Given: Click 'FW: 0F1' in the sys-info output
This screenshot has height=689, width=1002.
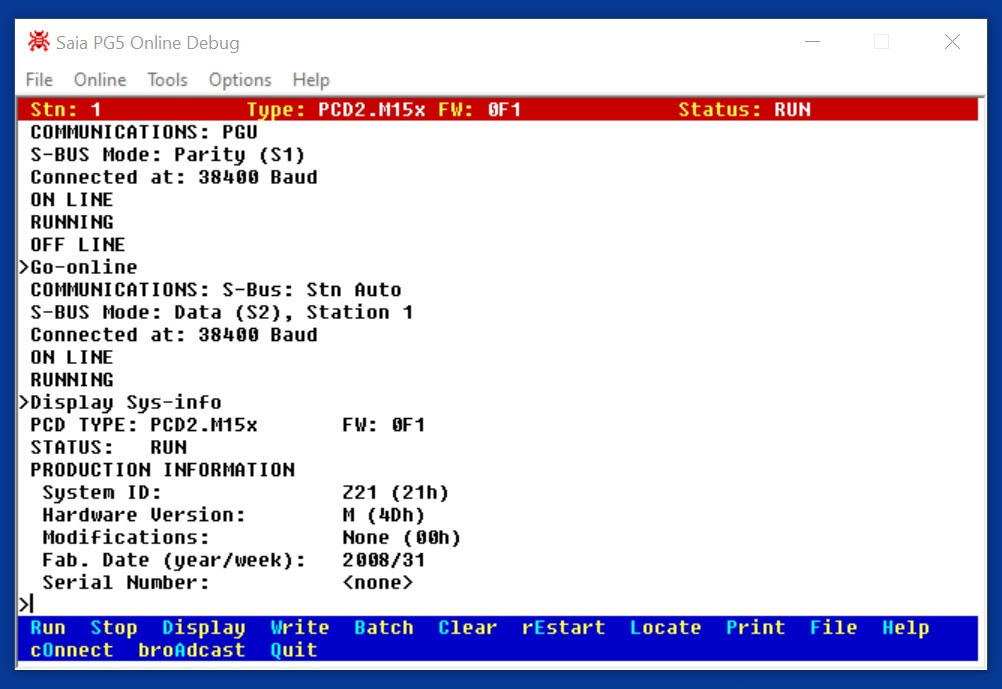Looking at the screenshot, I should click(383, 424).
